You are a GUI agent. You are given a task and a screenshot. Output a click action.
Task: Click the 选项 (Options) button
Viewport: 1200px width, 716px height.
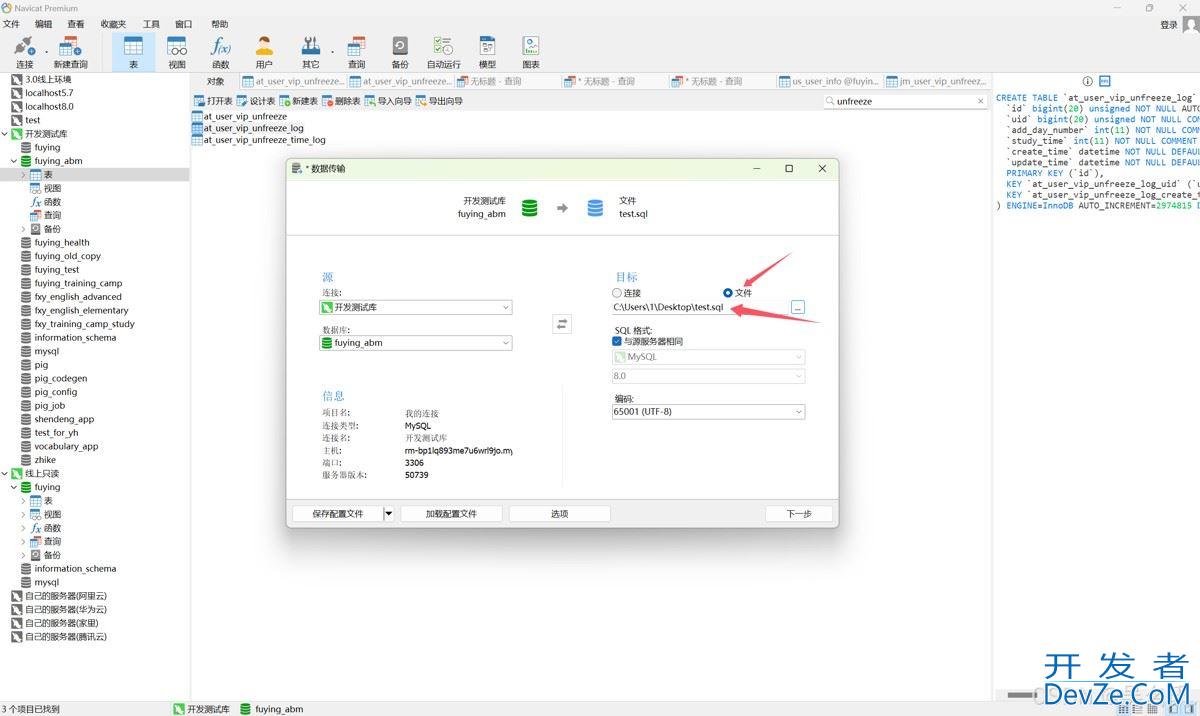point(559,514)
